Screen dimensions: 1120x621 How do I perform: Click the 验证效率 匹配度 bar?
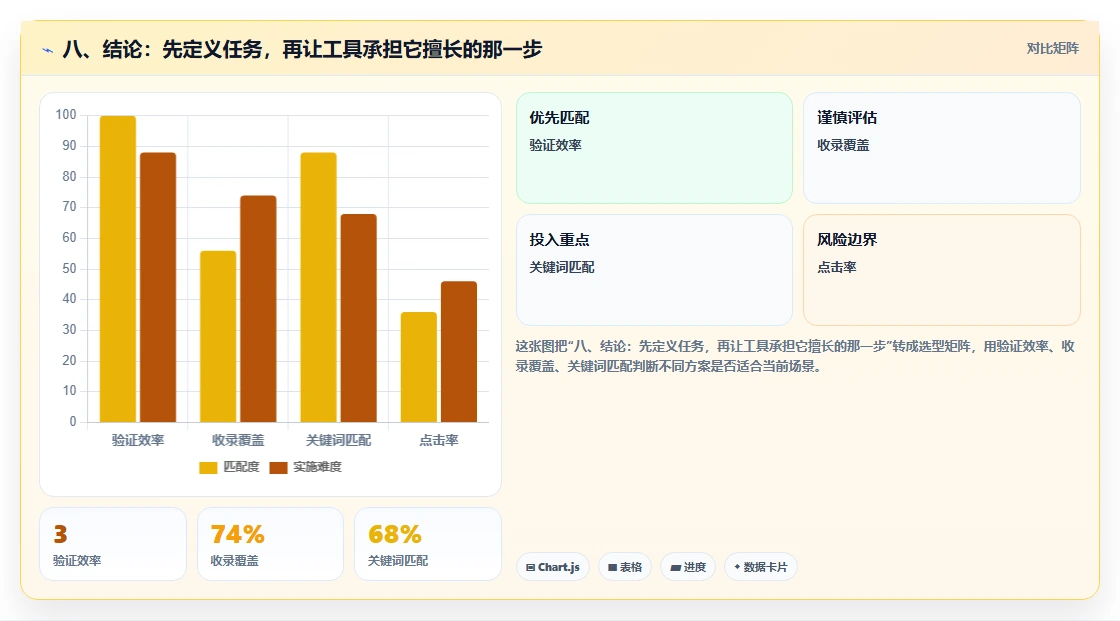tap(118, 269)
